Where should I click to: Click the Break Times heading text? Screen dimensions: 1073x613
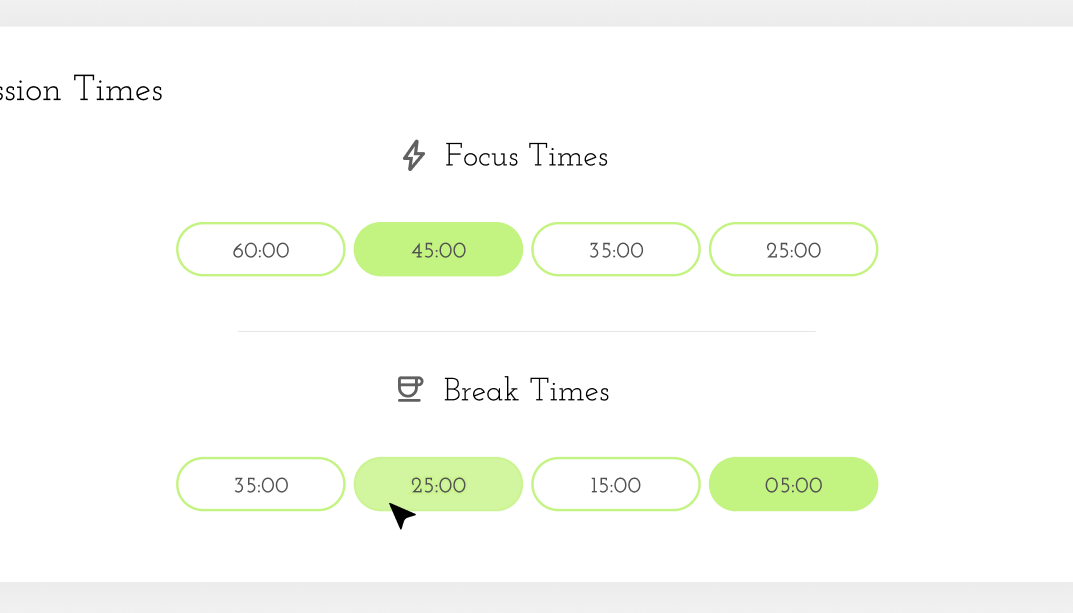pos(526,391)
